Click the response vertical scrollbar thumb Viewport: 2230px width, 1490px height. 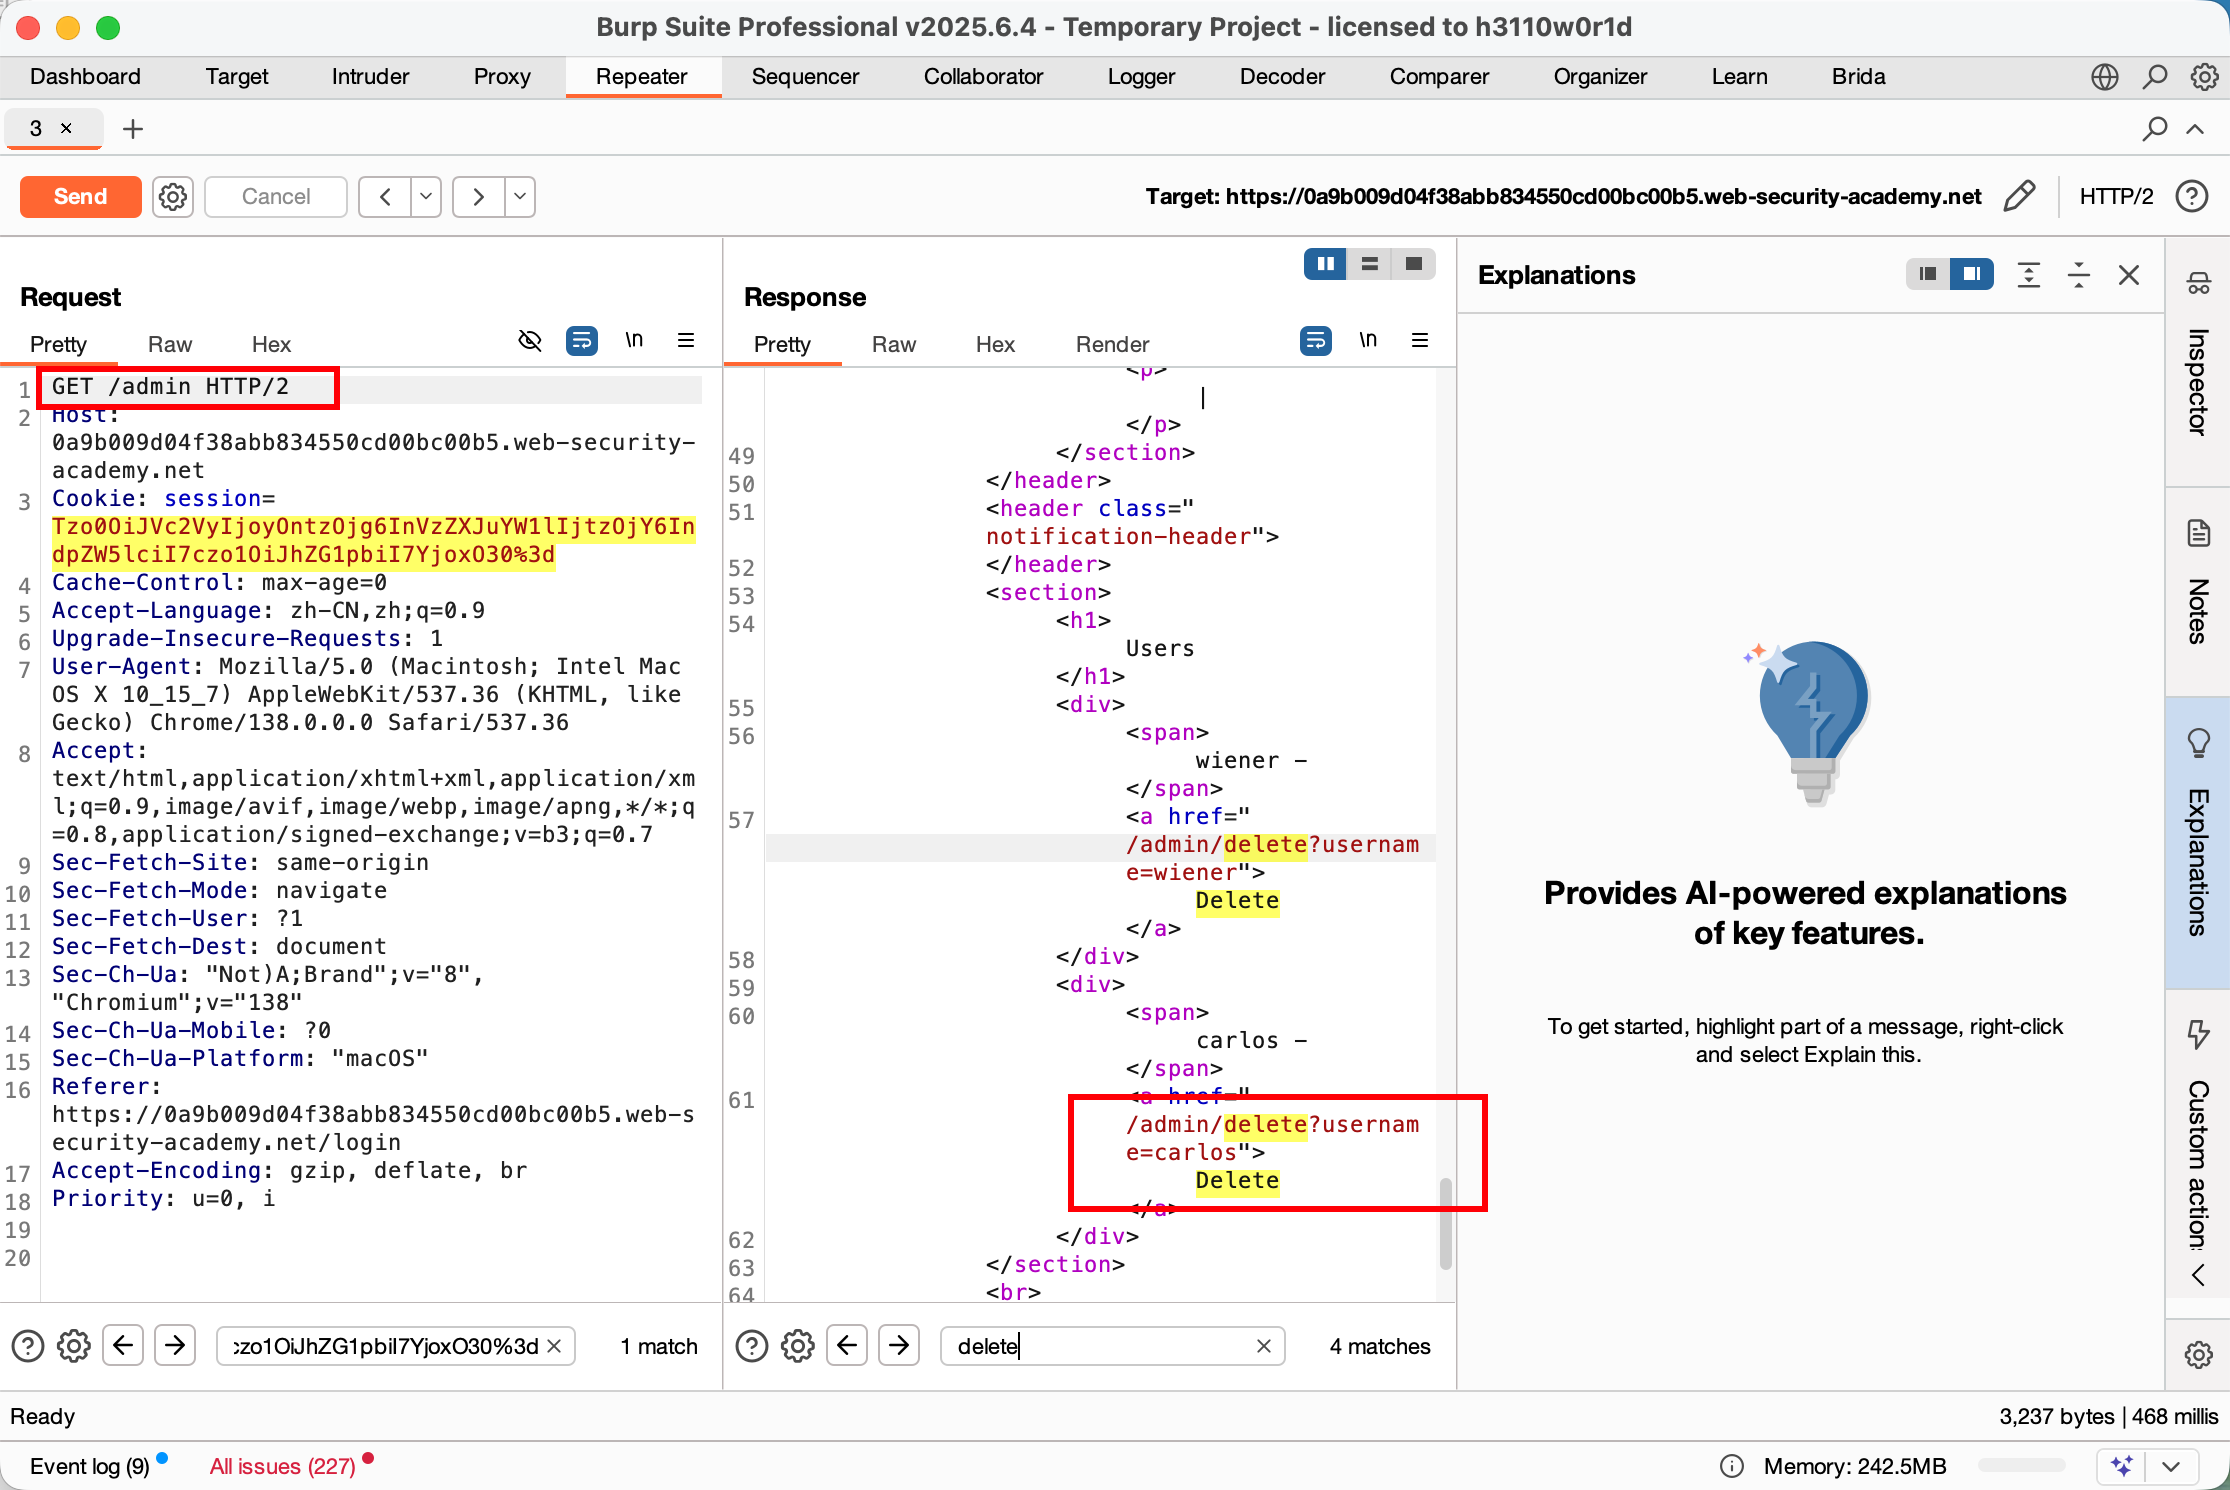click(1445, 1222)
